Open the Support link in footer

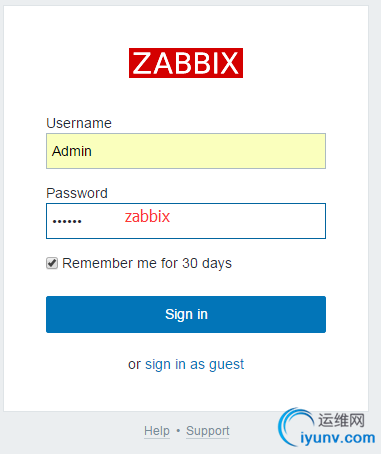(208, 431)
